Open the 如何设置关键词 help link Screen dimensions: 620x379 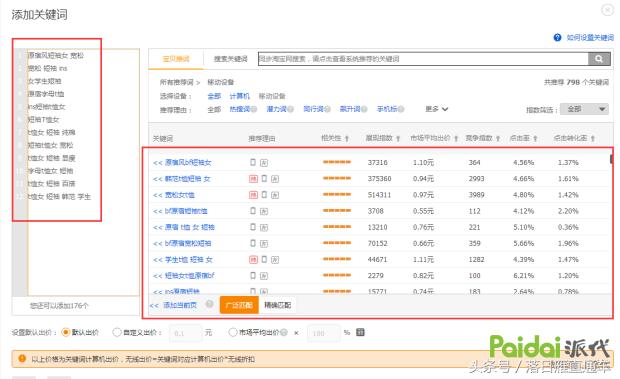tap(590, 38)
